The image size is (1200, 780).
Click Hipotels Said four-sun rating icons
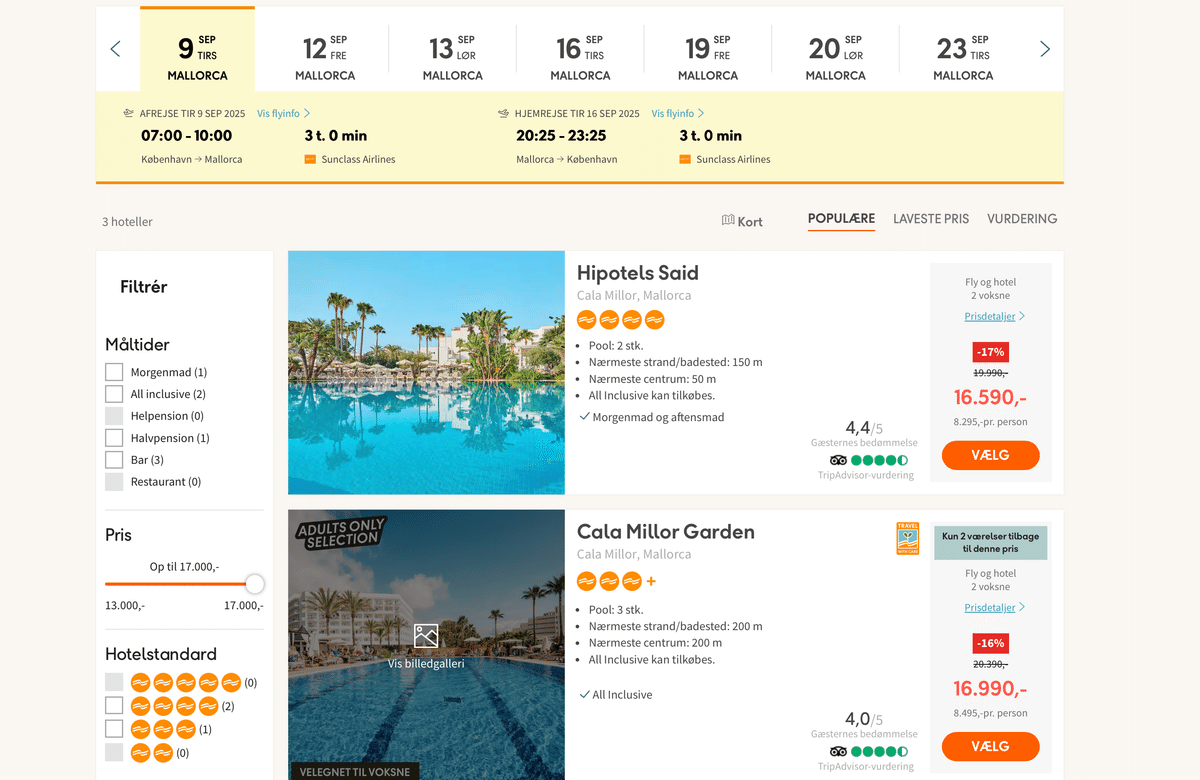pos(621,320)
